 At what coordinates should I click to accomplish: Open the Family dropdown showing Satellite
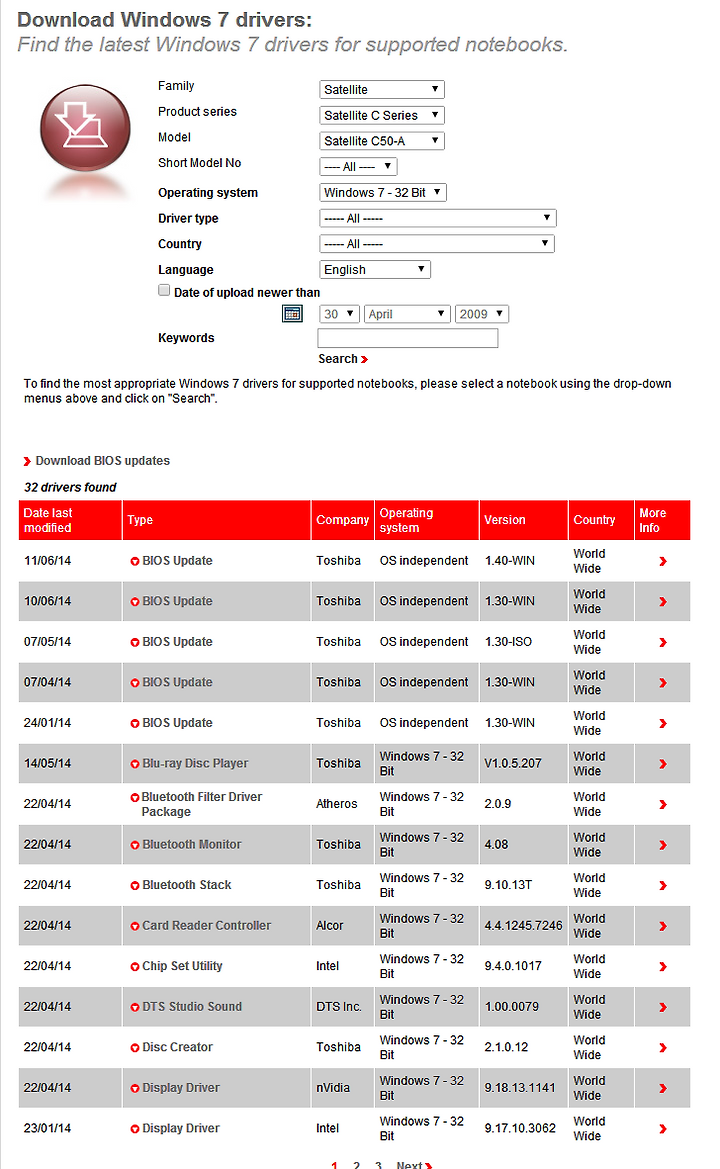(382, 89)
